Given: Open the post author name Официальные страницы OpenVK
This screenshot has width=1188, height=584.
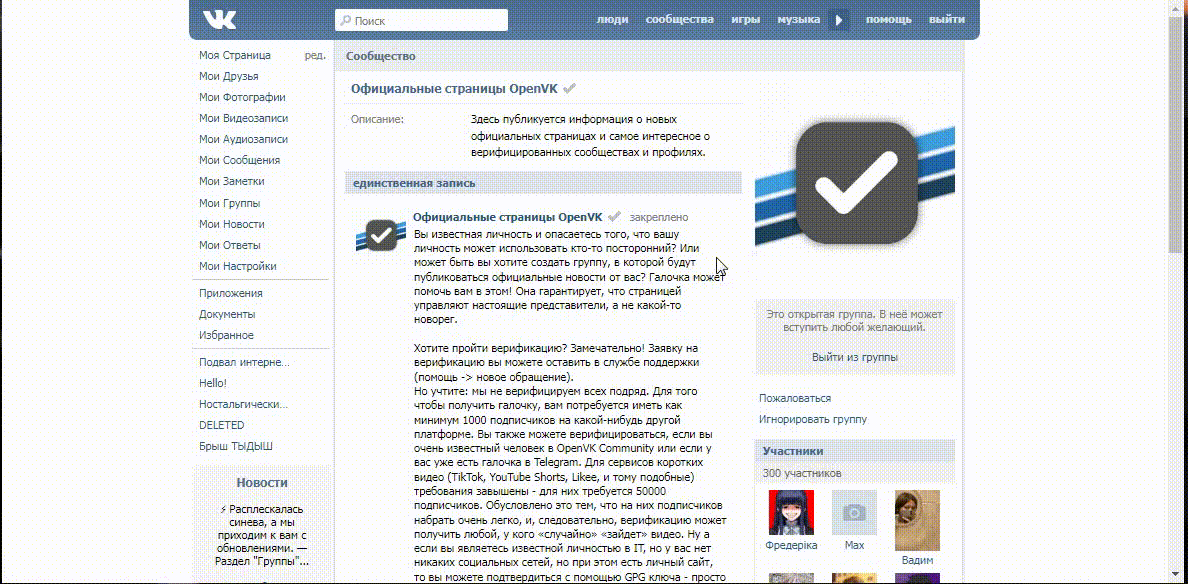Looking at the screenshot, I should point(508,217).
